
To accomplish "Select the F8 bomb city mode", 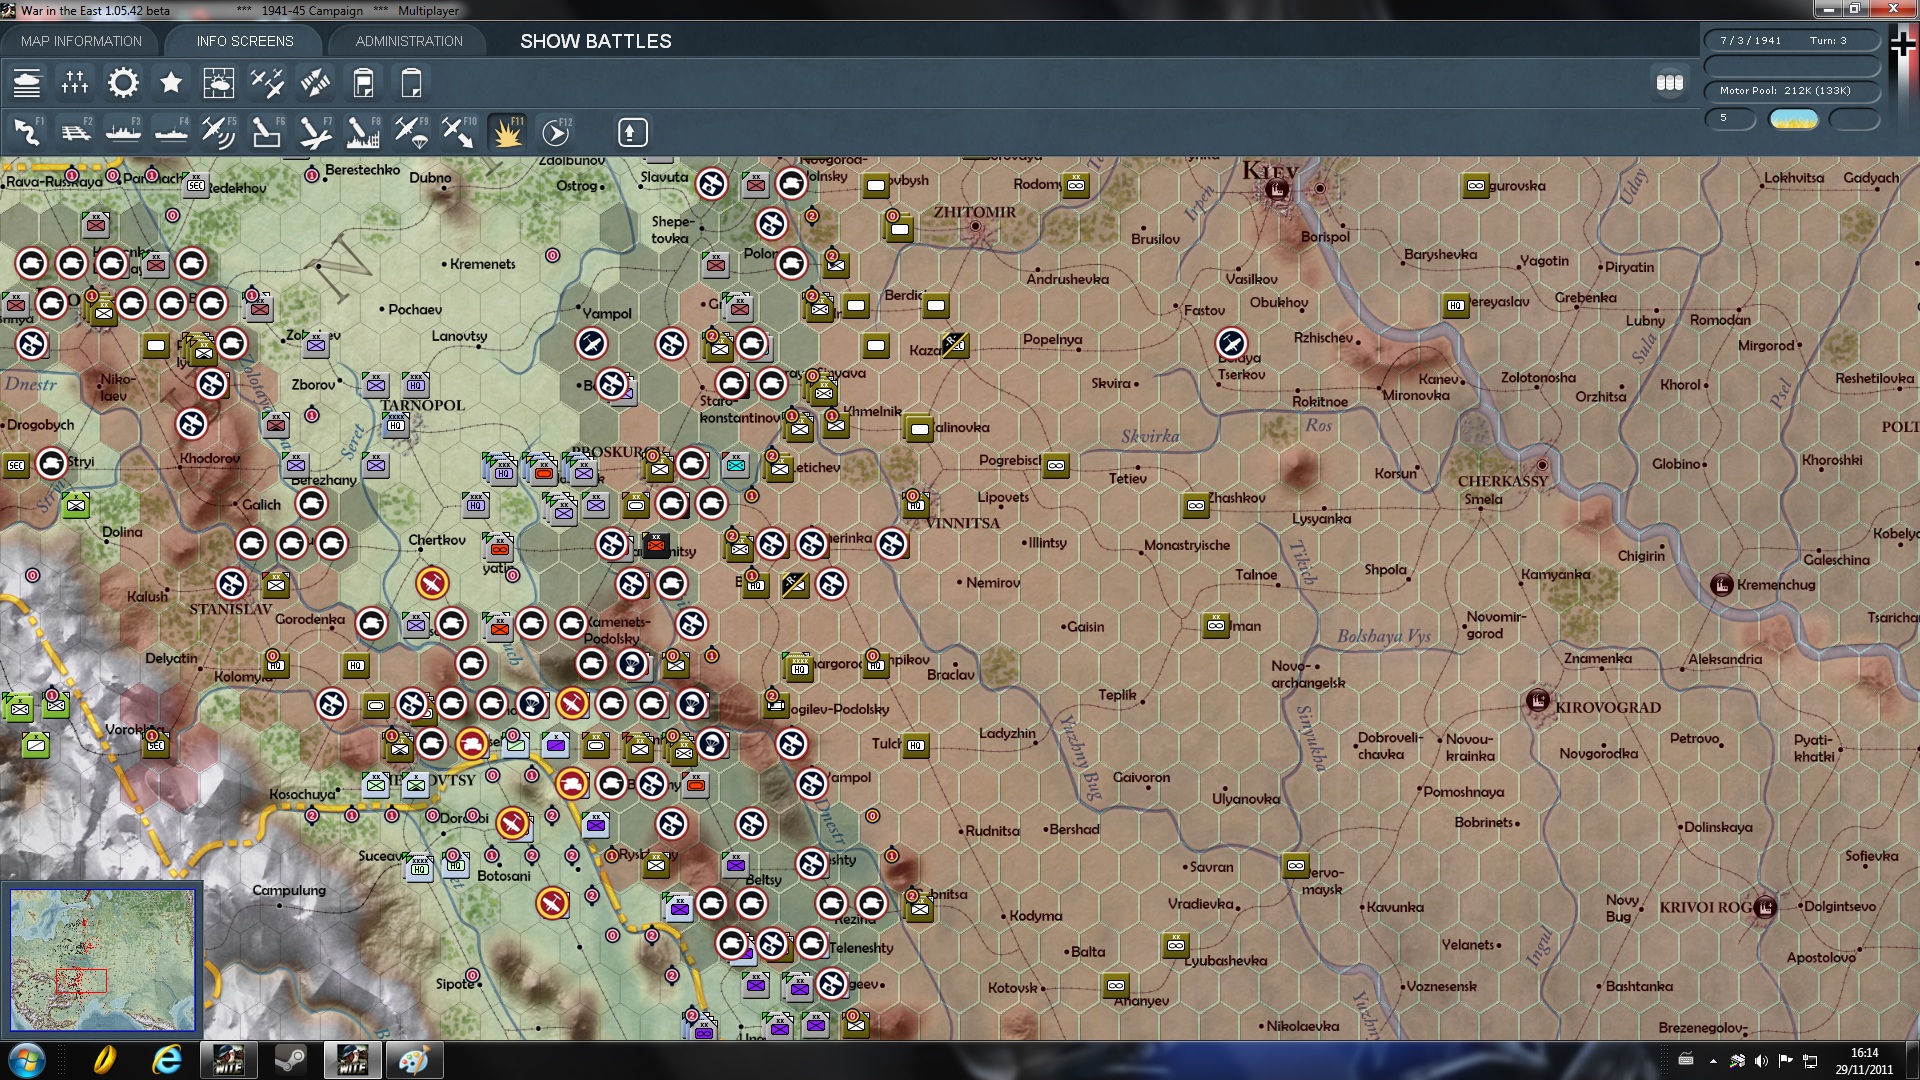I will [363, 132].
